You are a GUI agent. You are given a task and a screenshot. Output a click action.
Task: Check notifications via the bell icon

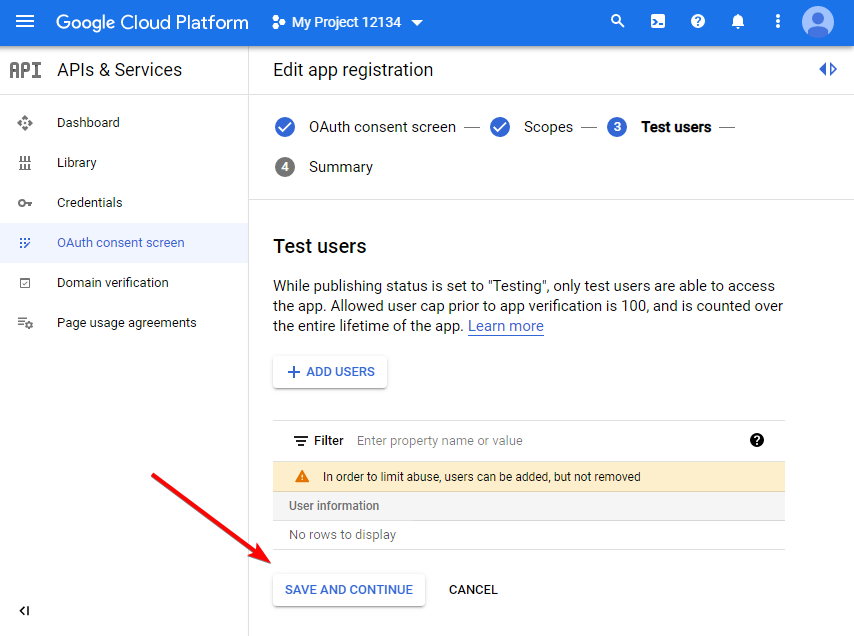click(x=737, y=20)
